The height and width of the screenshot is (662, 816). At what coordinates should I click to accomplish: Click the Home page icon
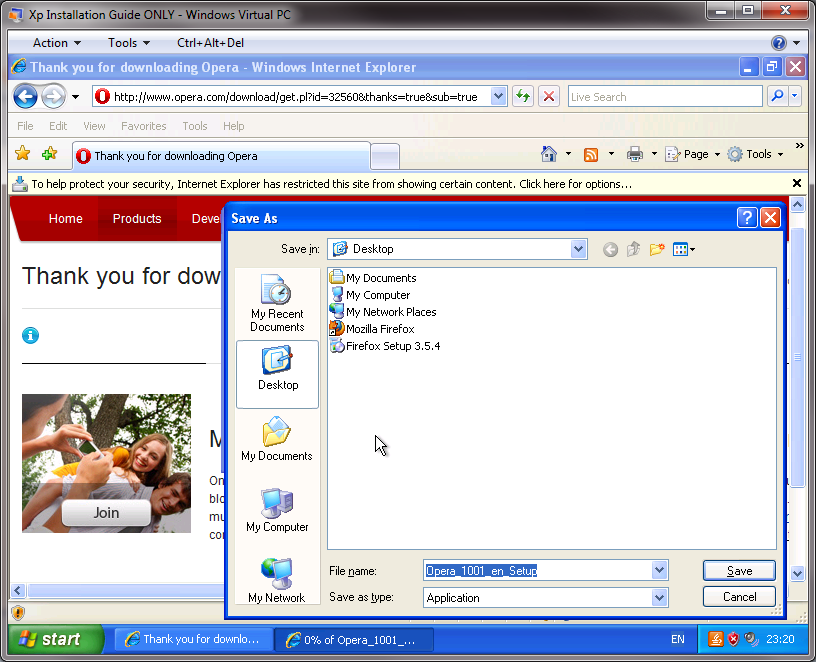click(x=549, y=154)
